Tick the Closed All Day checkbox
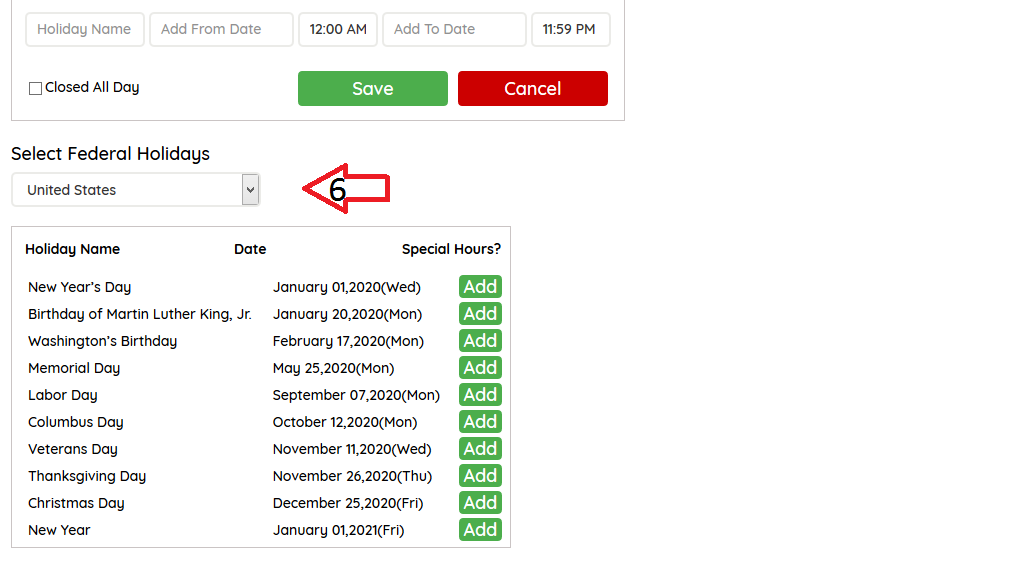 (36, 88)
